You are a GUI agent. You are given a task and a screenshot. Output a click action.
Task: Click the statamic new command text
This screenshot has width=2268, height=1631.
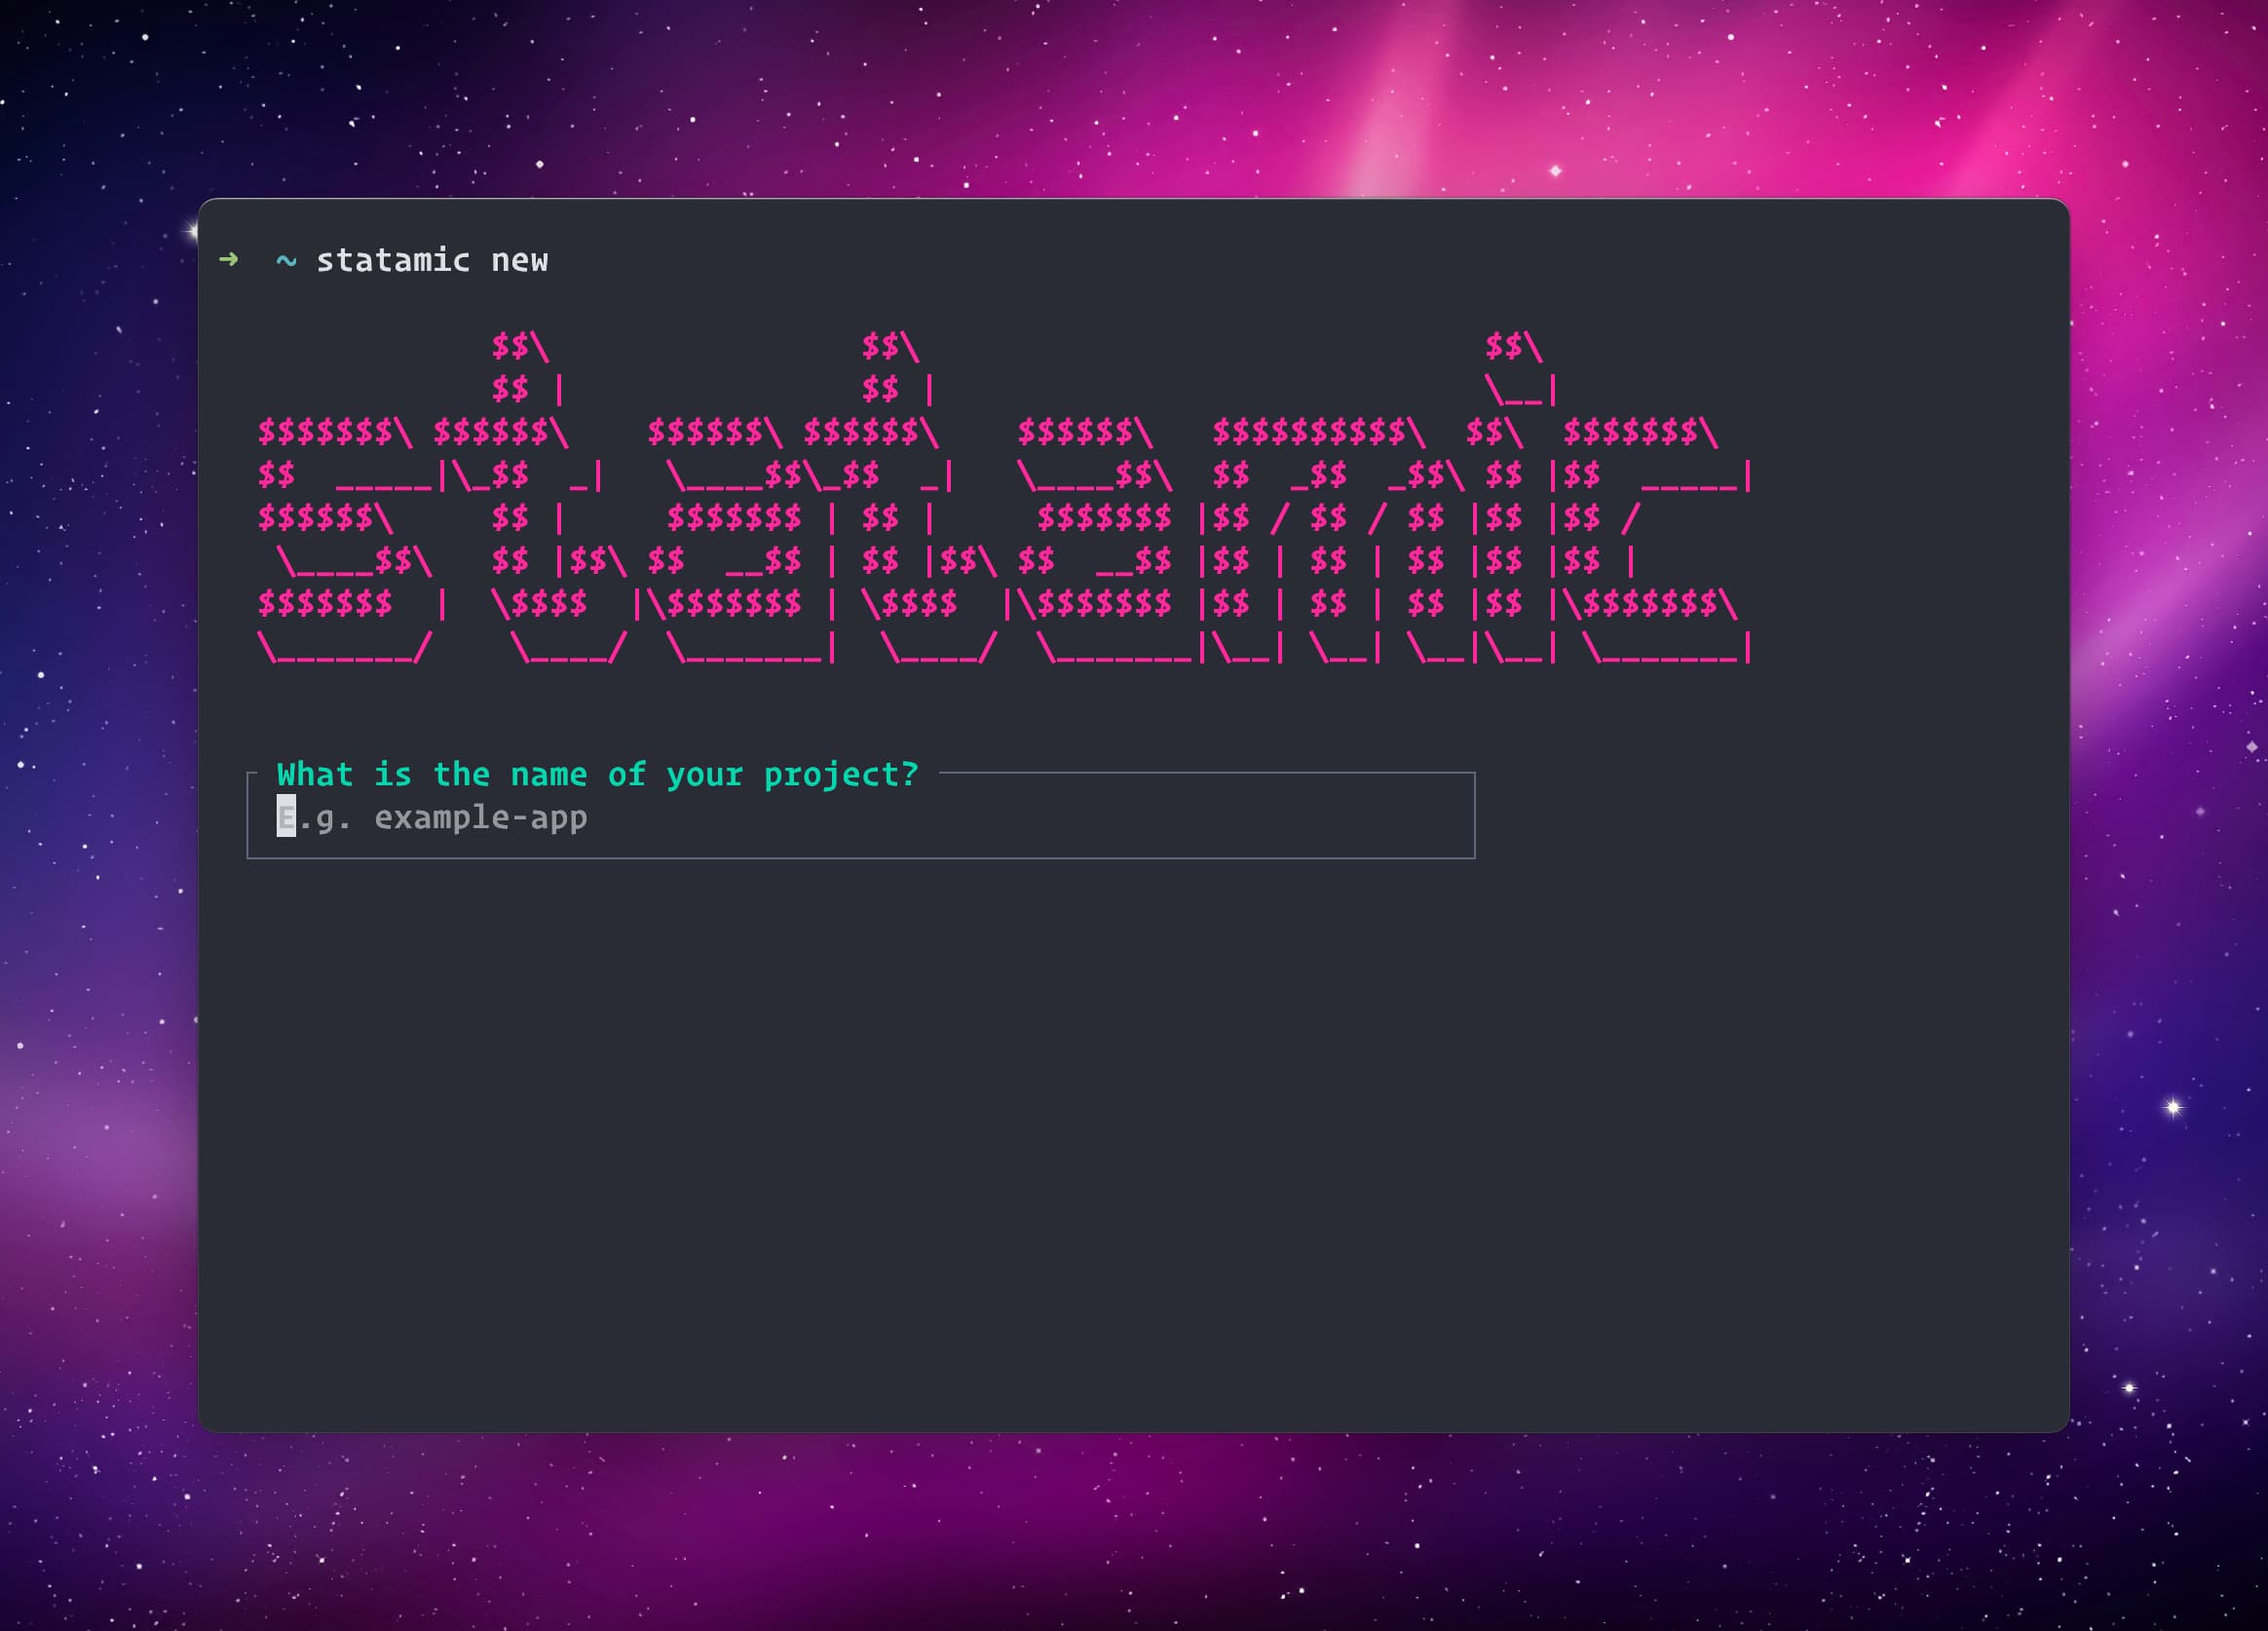coord(432,260)
